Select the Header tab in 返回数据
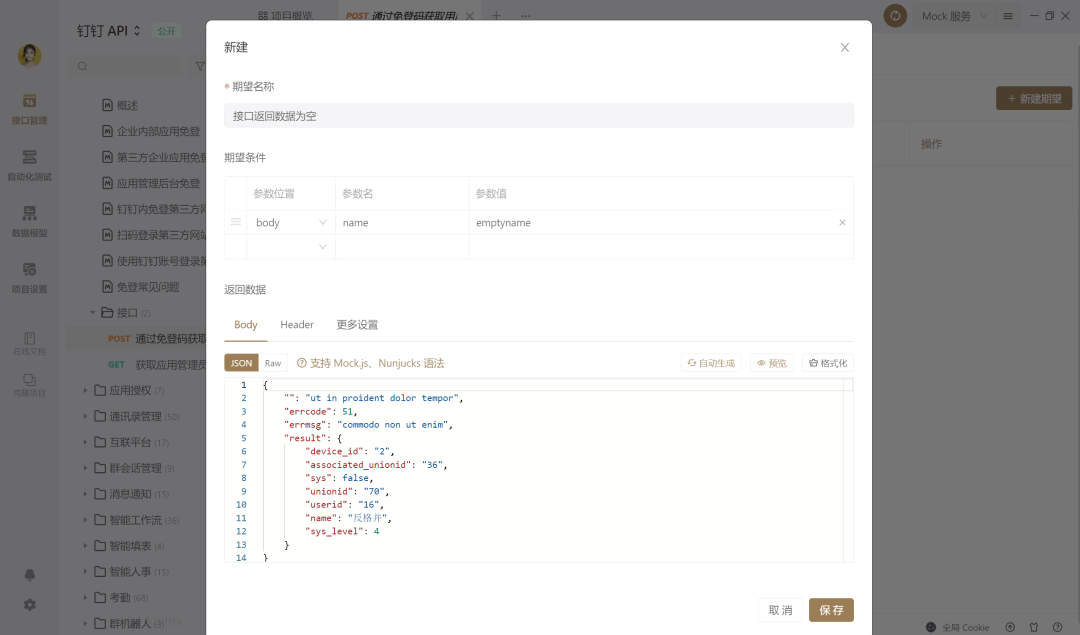 (296, 324)
